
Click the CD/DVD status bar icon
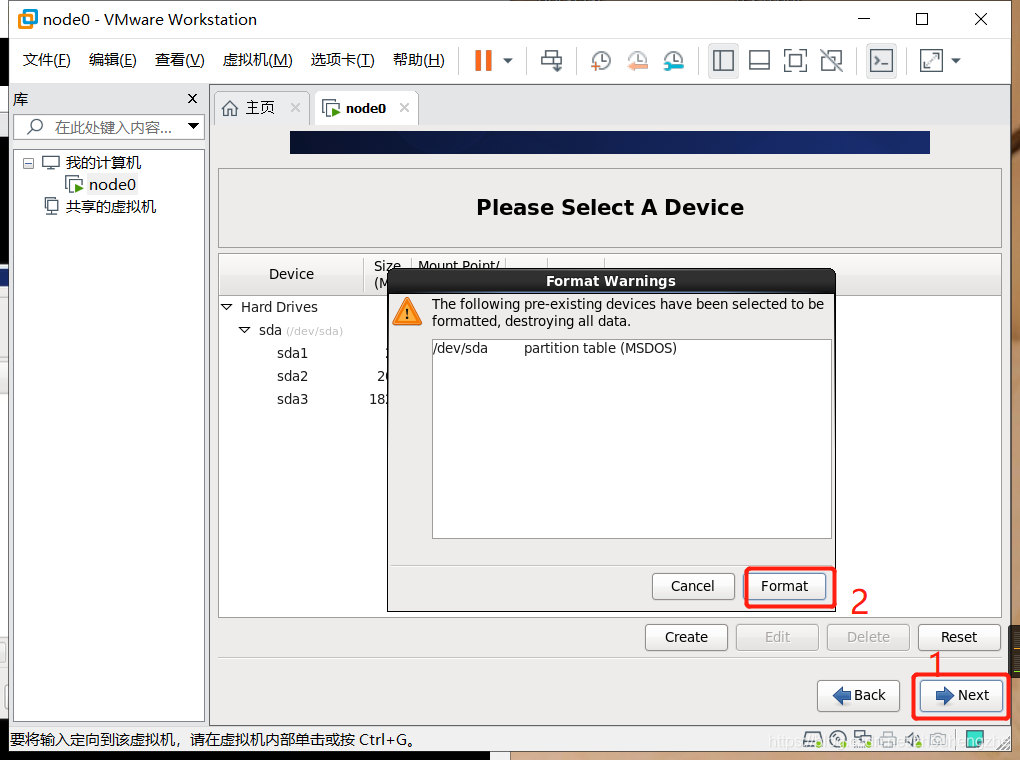point(838,740)
